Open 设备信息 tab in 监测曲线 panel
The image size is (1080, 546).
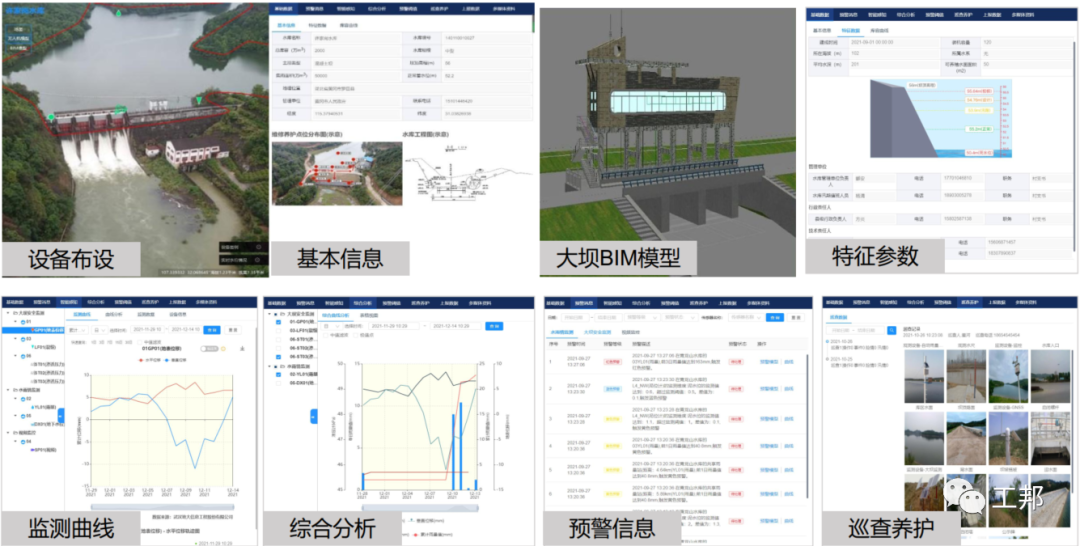pos(178,315)
